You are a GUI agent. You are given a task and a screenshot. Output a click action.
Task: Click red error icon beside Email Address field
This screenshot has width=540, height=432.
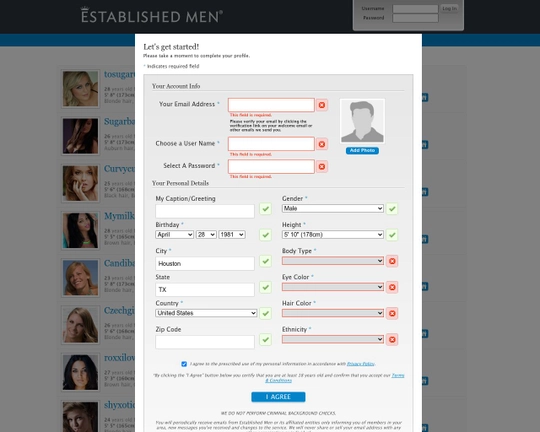[322, 105]
